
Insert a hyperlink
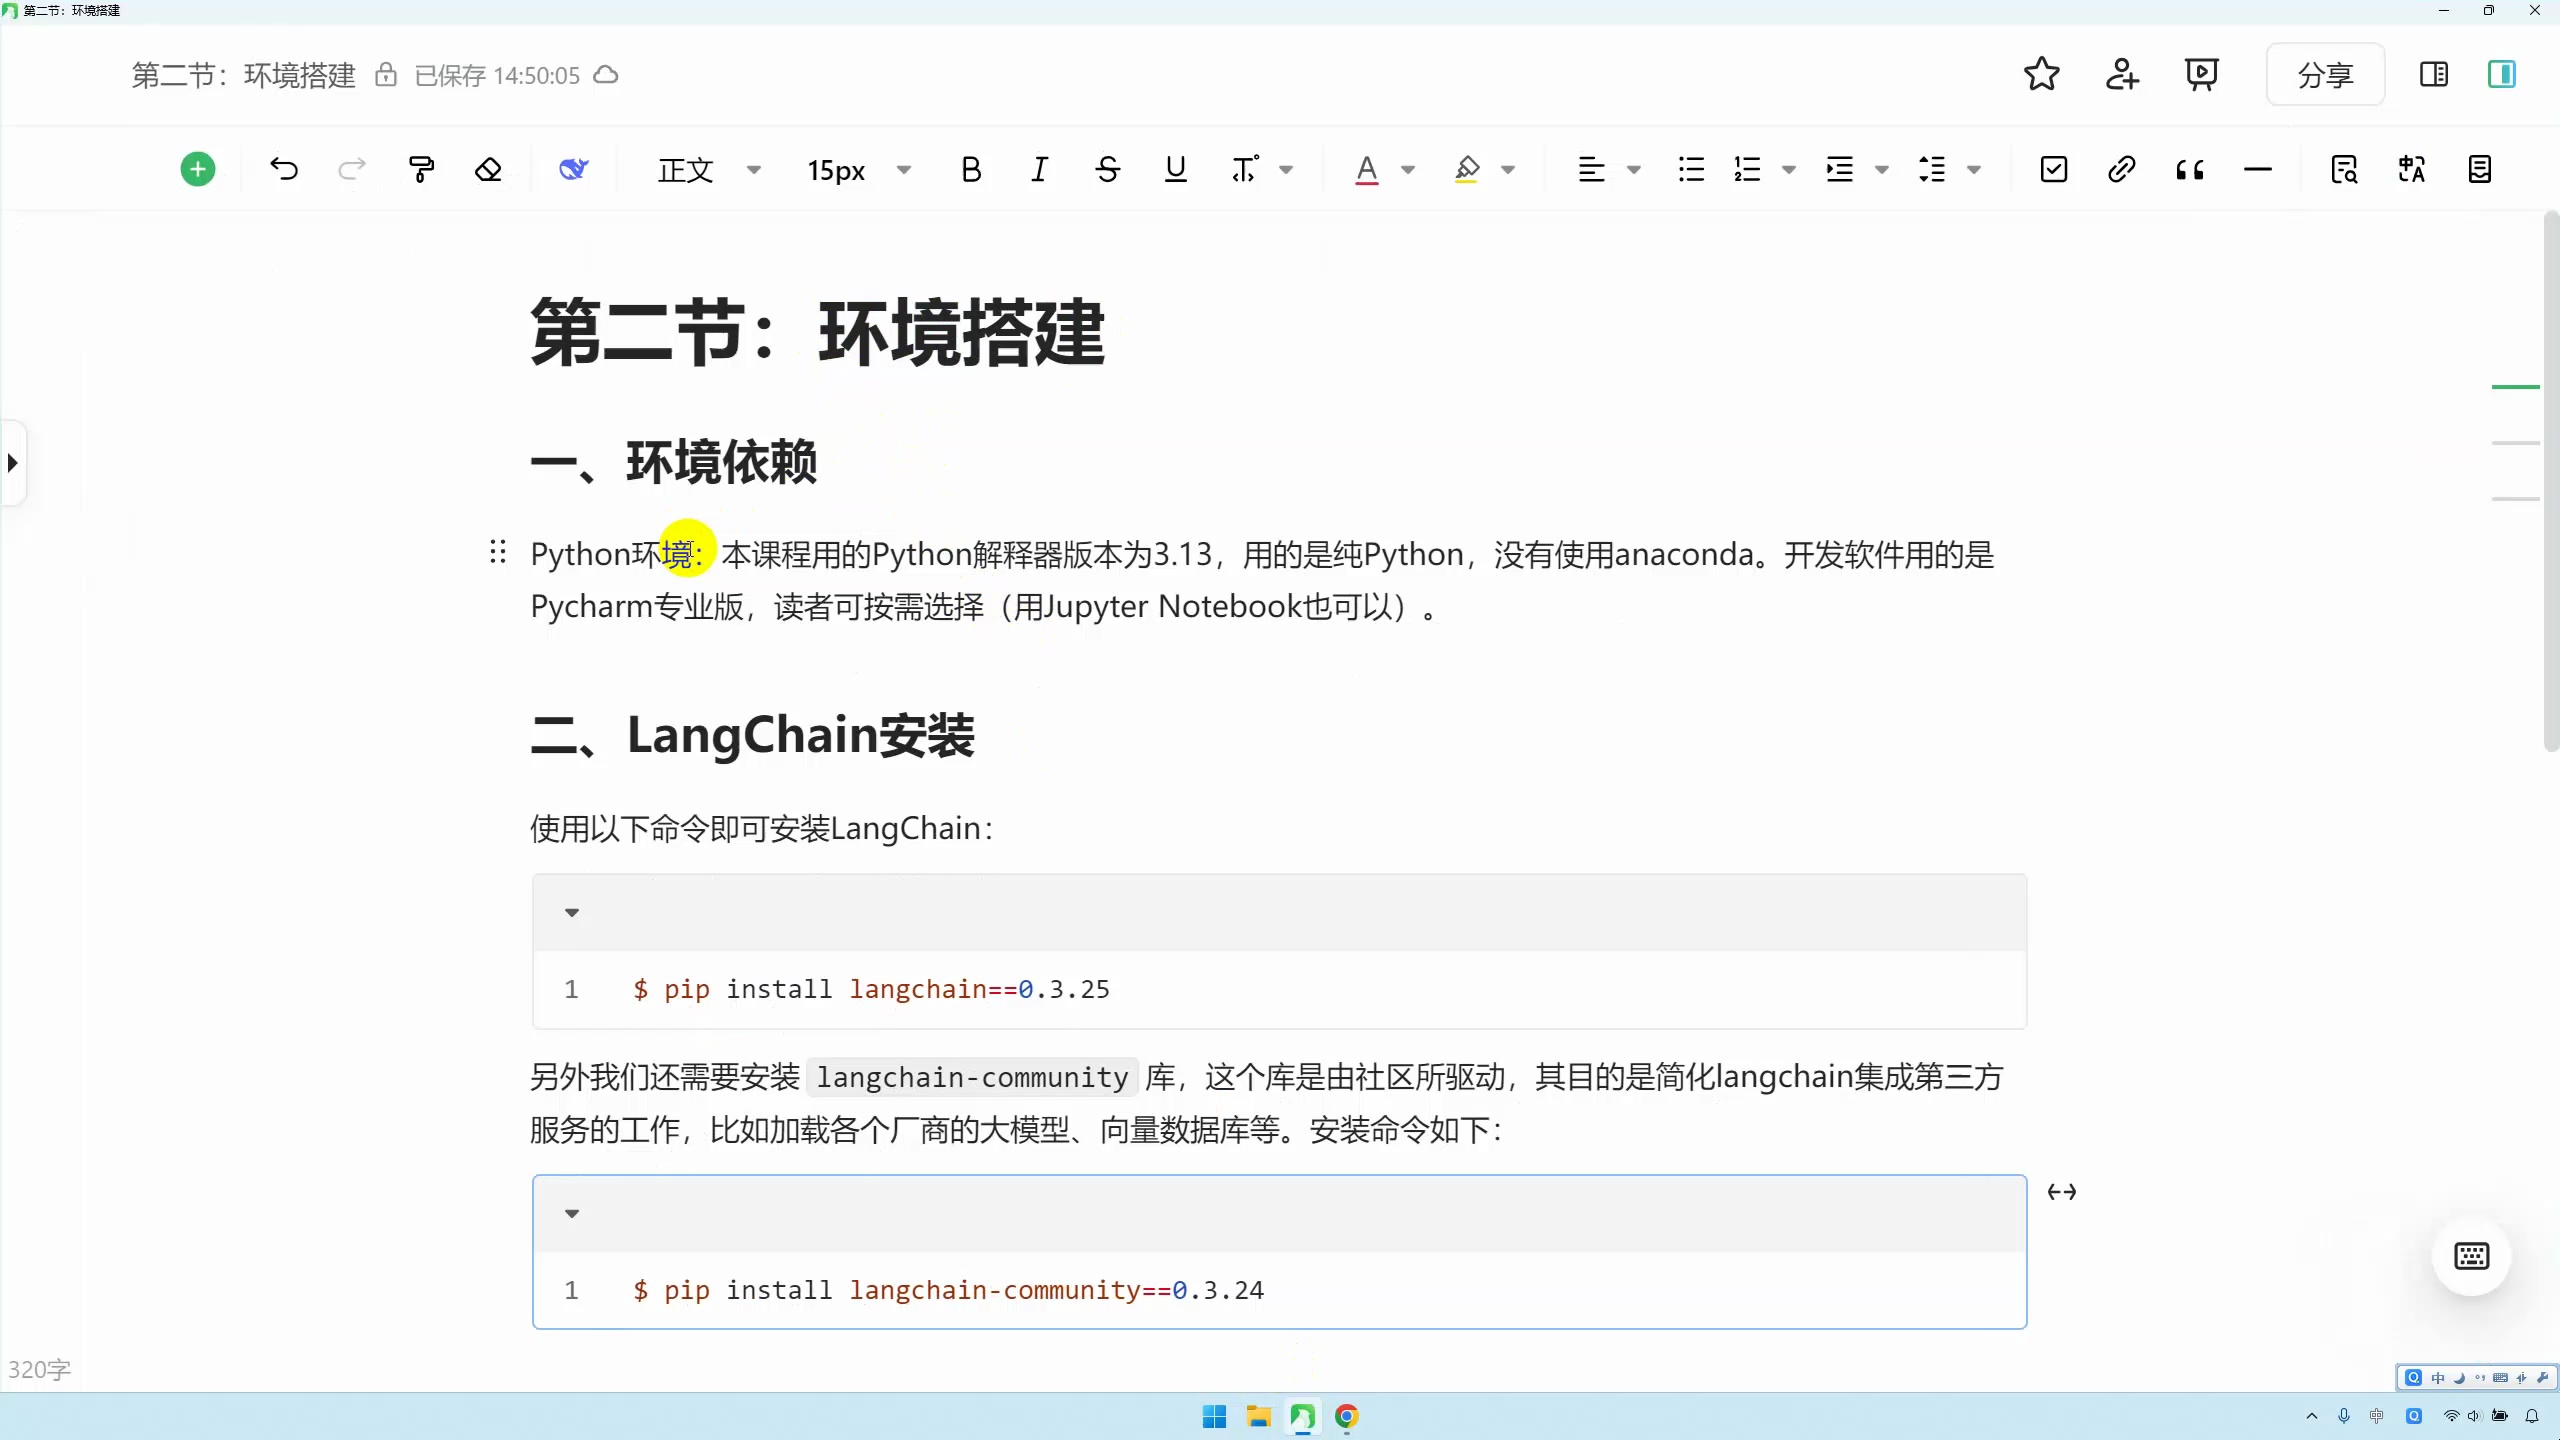coord(2121,168)
